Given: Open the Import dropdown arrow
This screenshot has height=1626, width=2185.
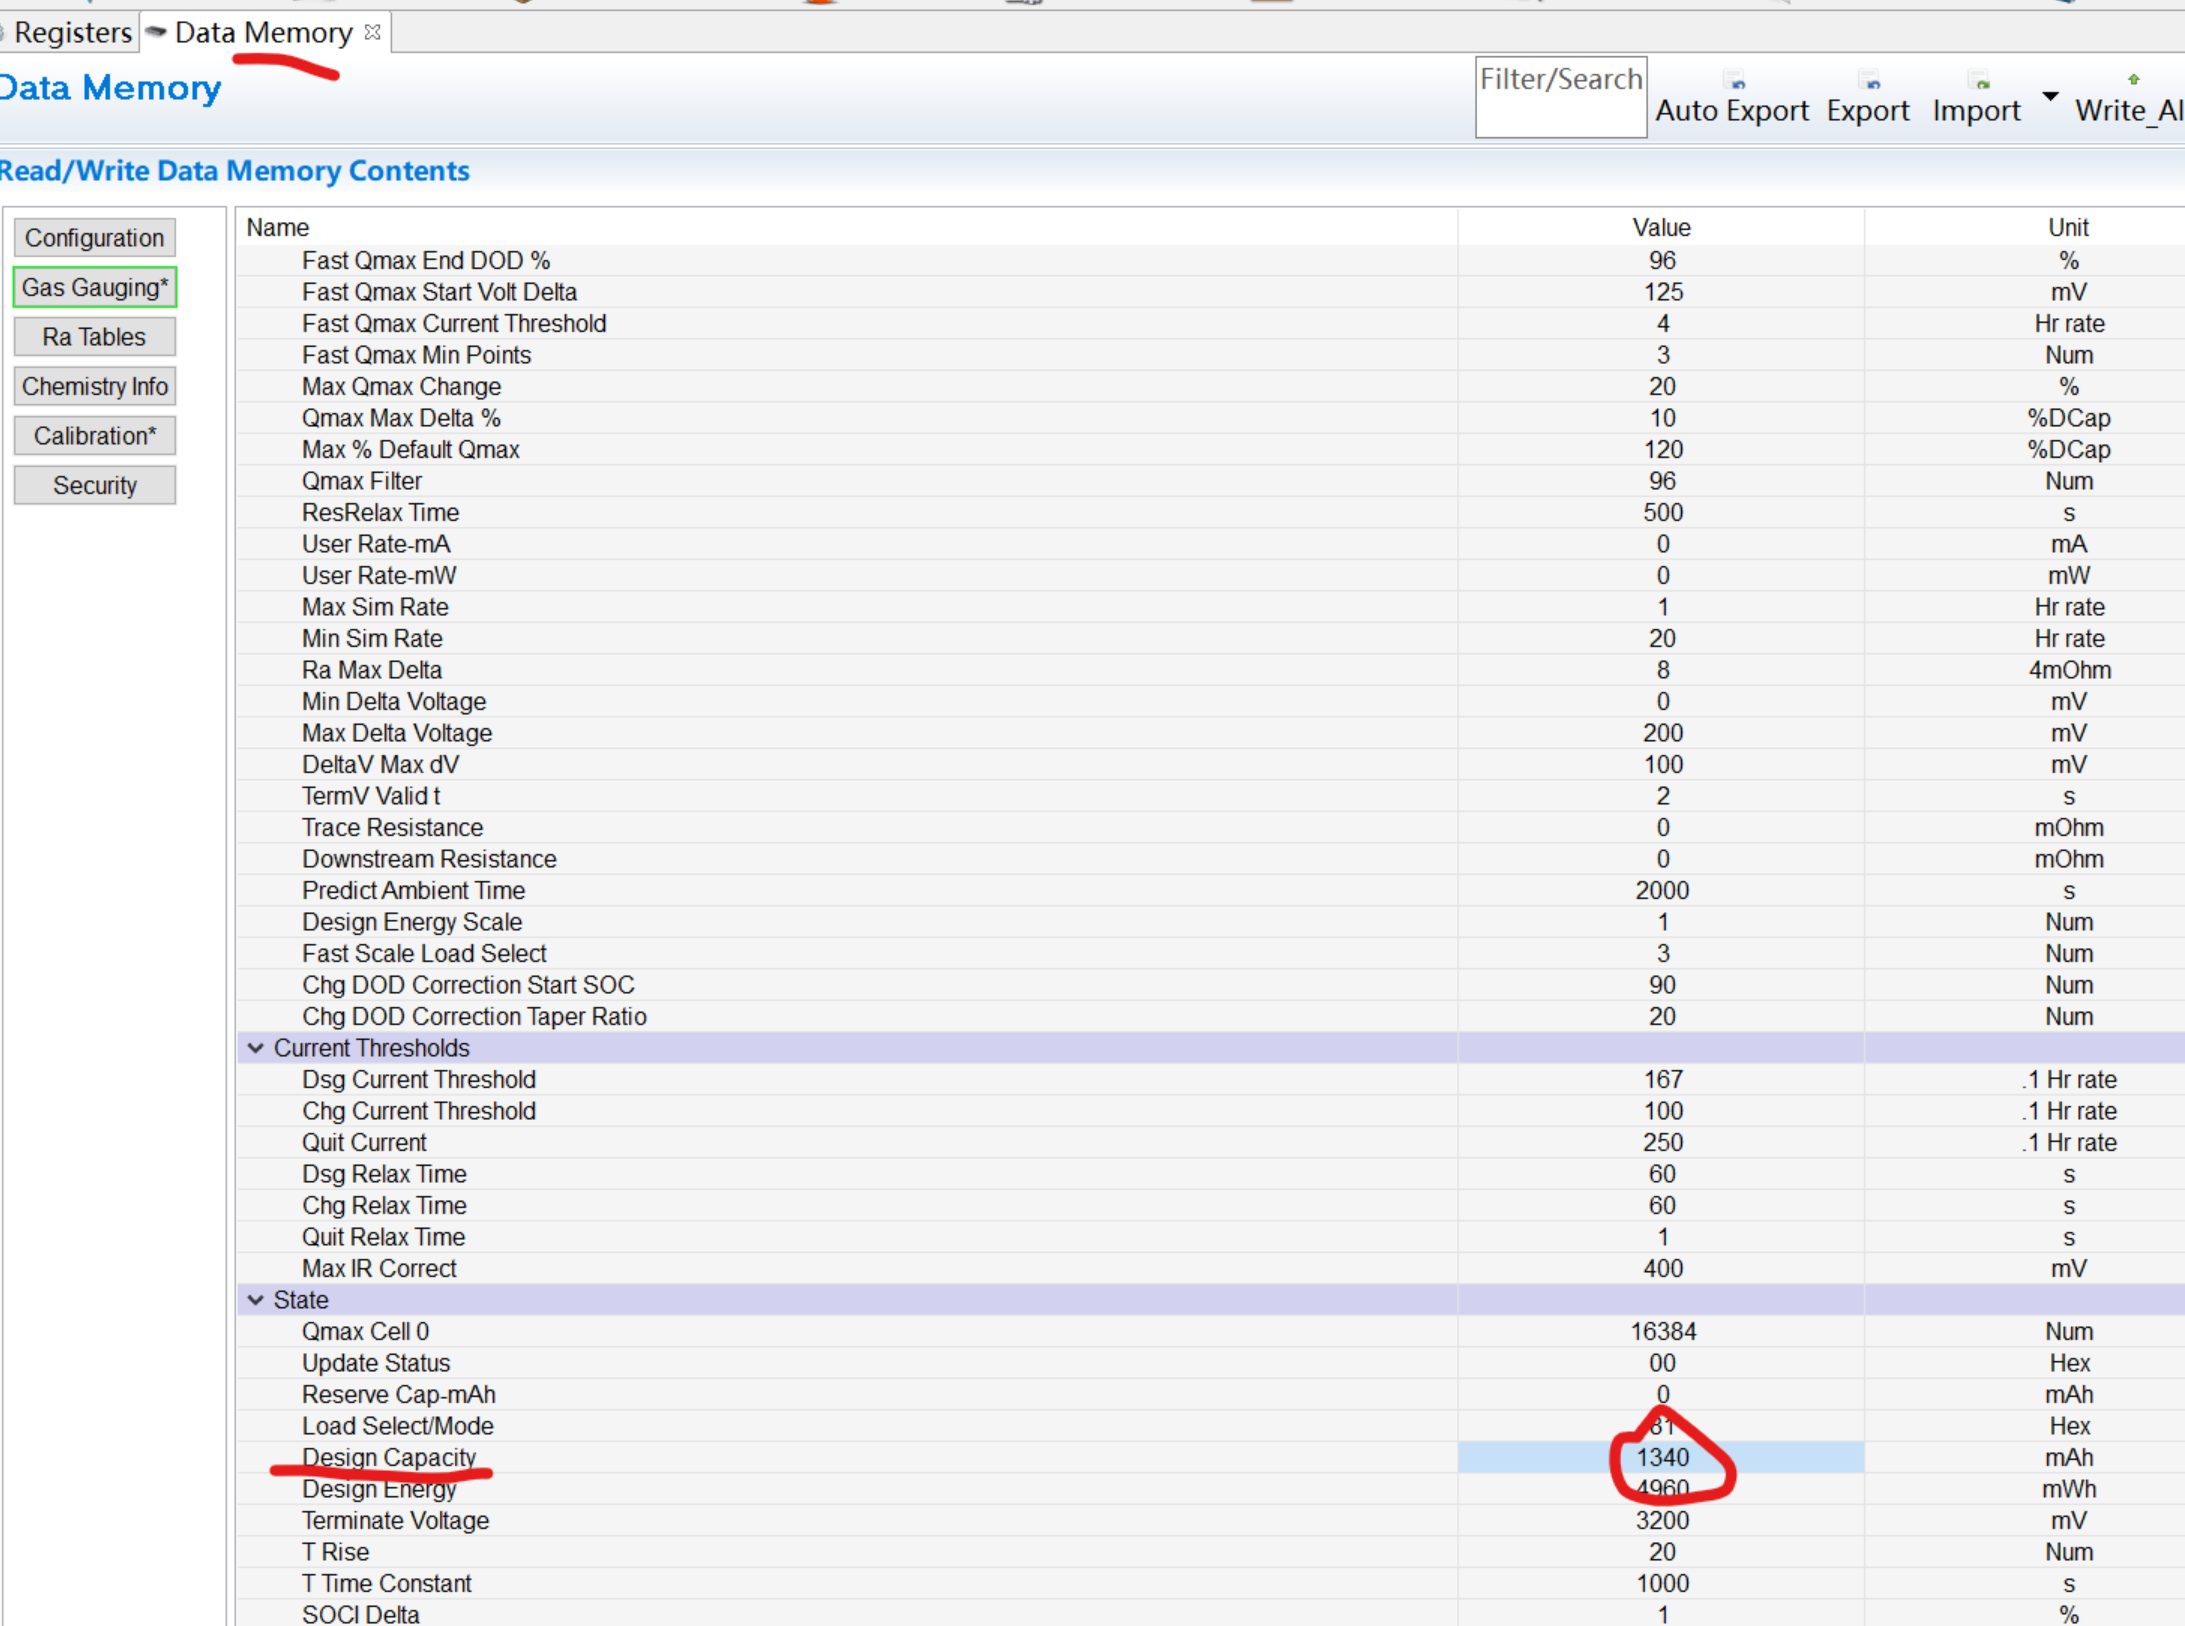Looking at the screenshot, I should [x=2050, y=97].
